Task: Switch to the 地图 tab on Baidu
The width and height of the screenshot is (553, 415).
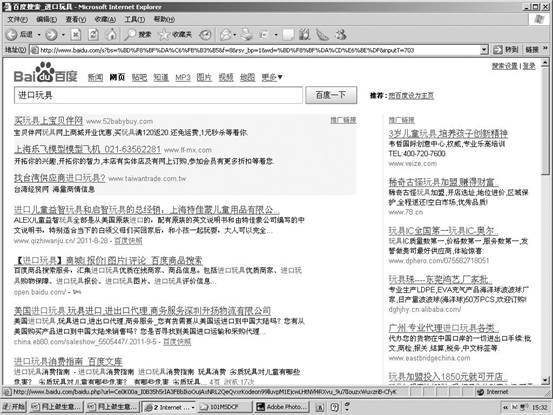Action: click(247, 77)
